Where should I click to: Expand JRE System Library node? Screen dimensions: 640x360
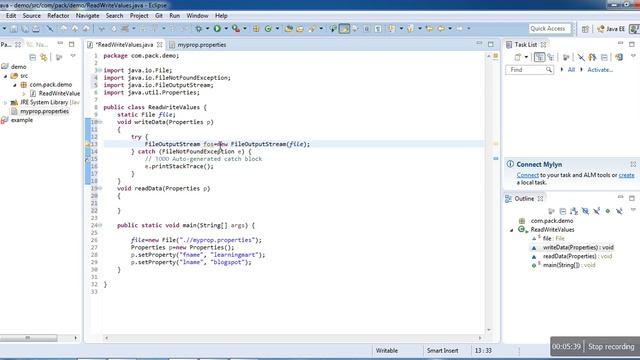coord(5,103)
